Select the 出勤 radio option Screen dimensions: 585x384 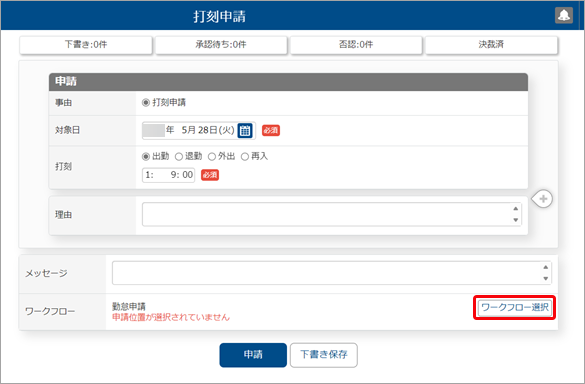point(146,157)
